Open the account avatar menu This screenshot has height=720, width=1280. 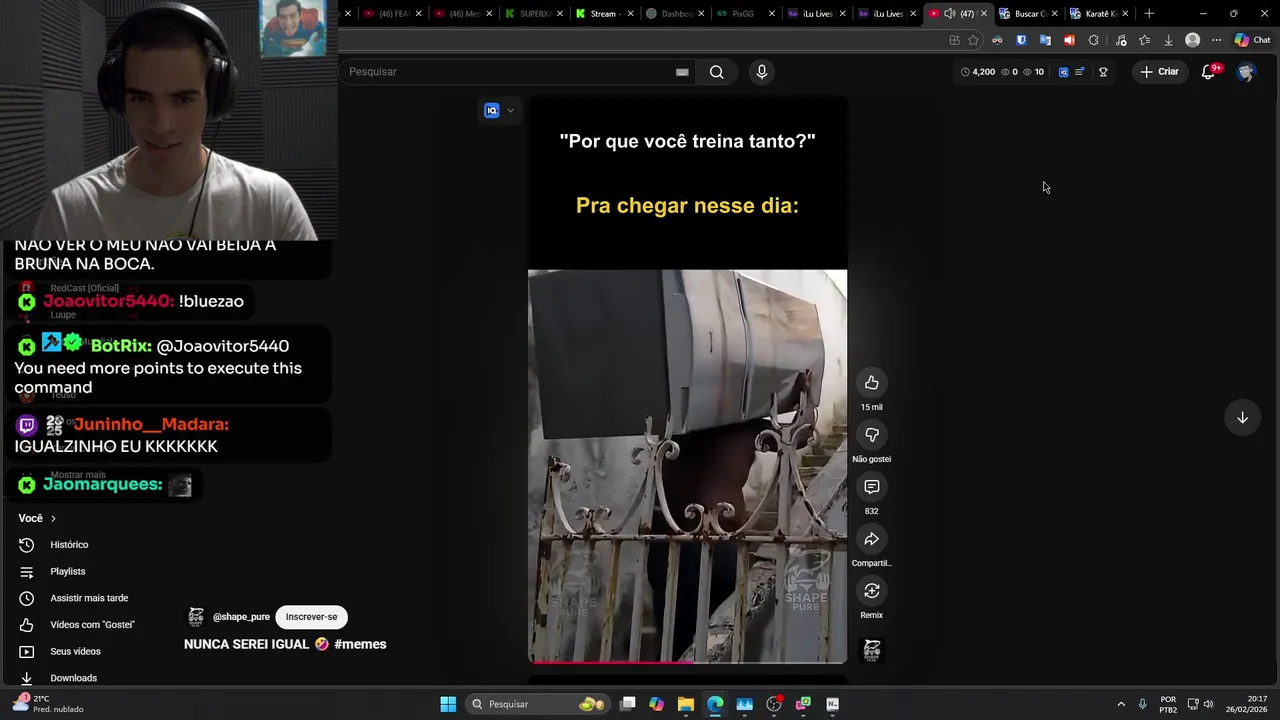tap(1246, 72)
